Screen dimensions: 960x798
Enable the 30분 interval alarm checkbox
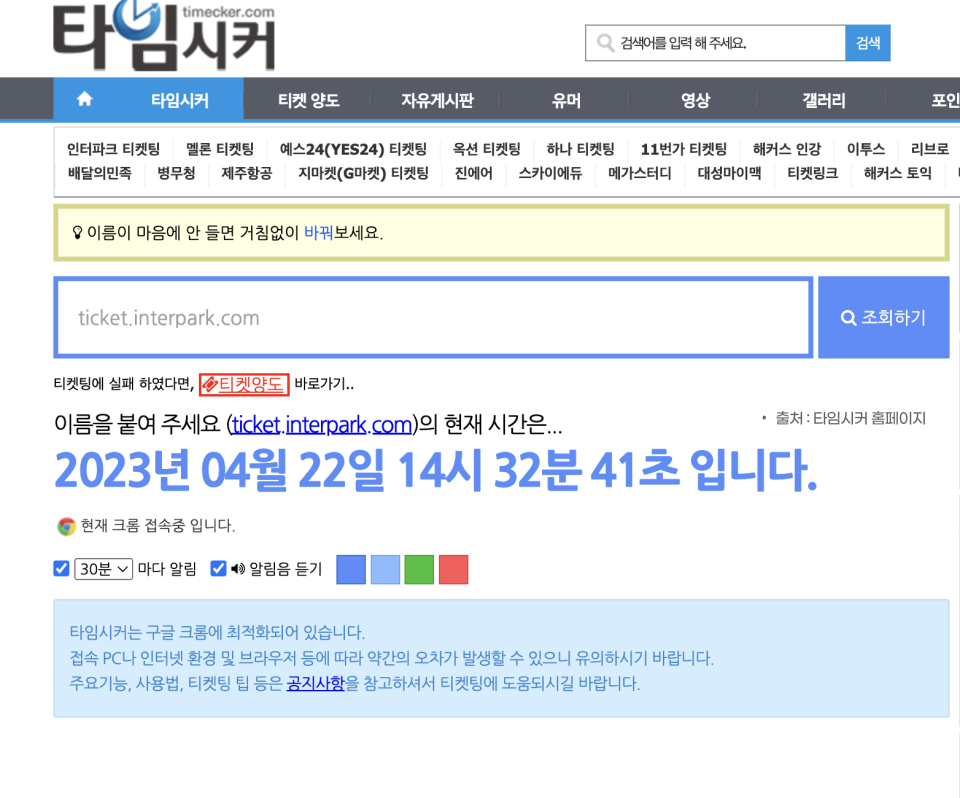point(61,568)
